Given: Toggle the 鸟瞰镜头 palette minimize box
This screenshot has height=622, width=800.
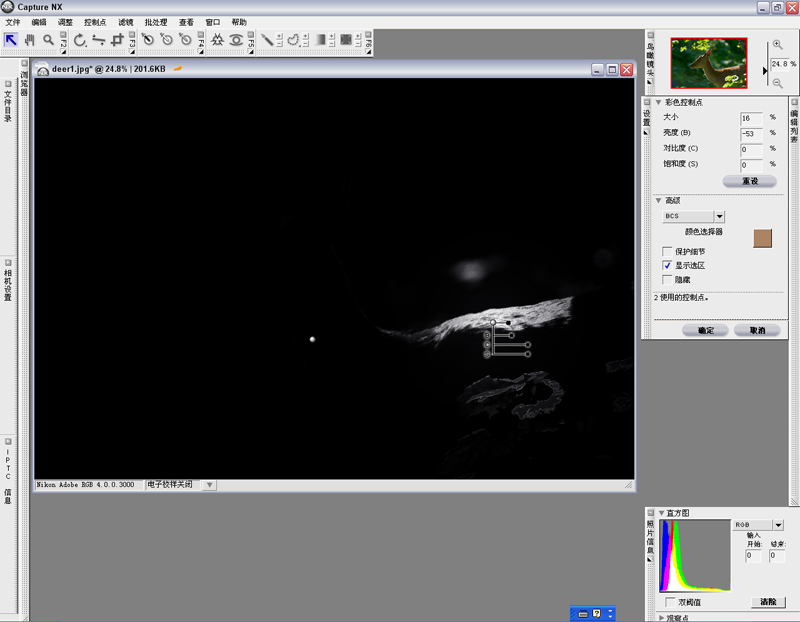Looking at the screenshot, I should 651,35.
